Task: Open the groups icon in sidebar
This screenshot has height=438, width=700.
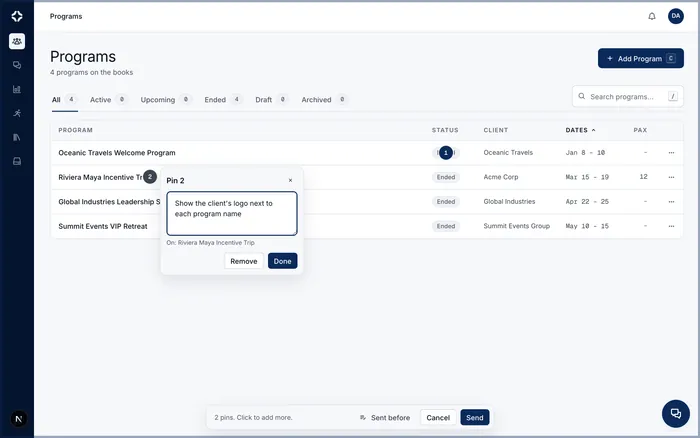Action: [x=17, y=41]
